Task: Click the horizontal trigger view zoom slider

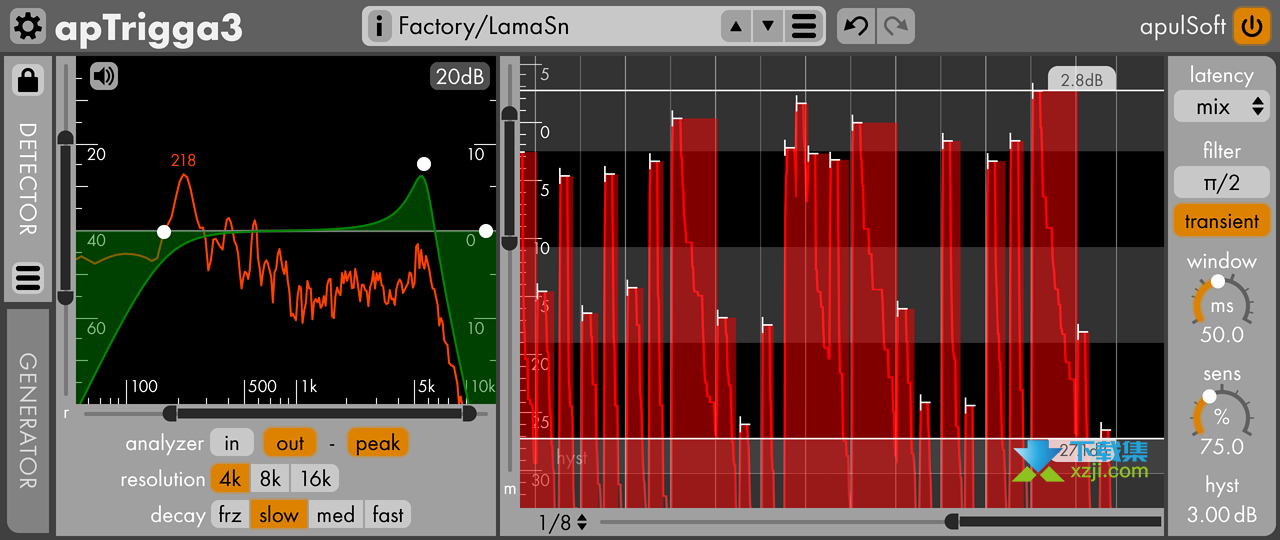Action: (881, 521)
